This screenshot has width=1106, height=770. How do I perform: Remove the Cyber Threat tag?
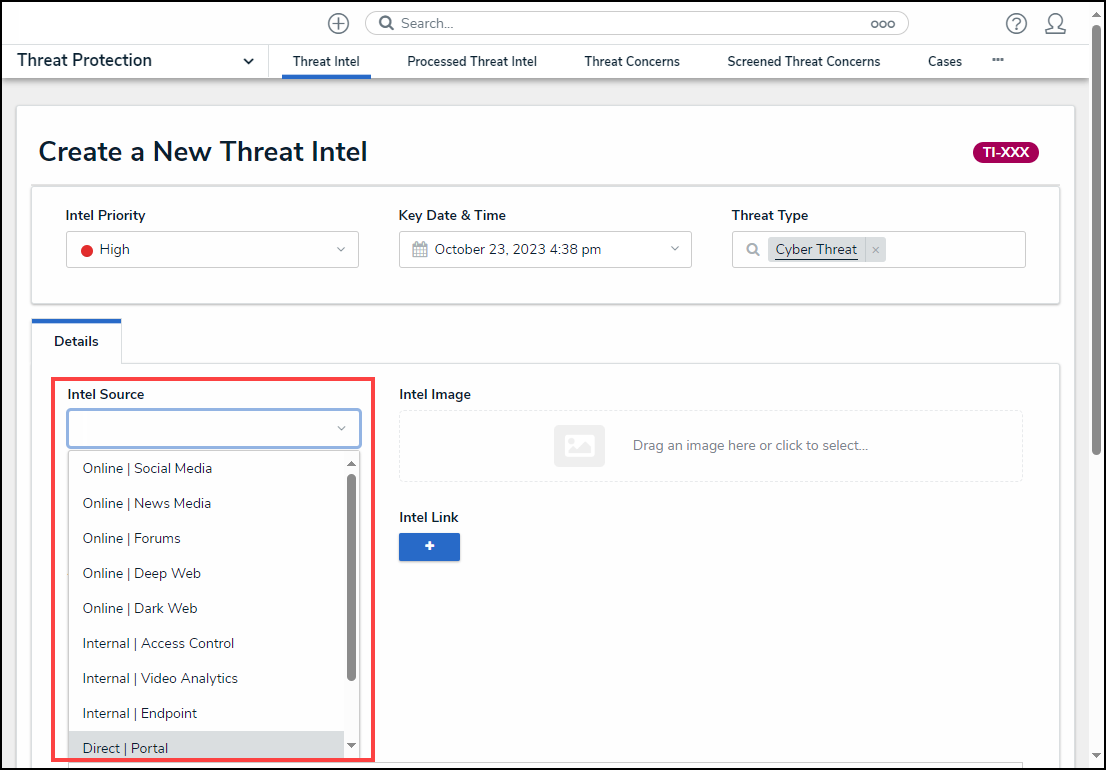pos(875,250)
